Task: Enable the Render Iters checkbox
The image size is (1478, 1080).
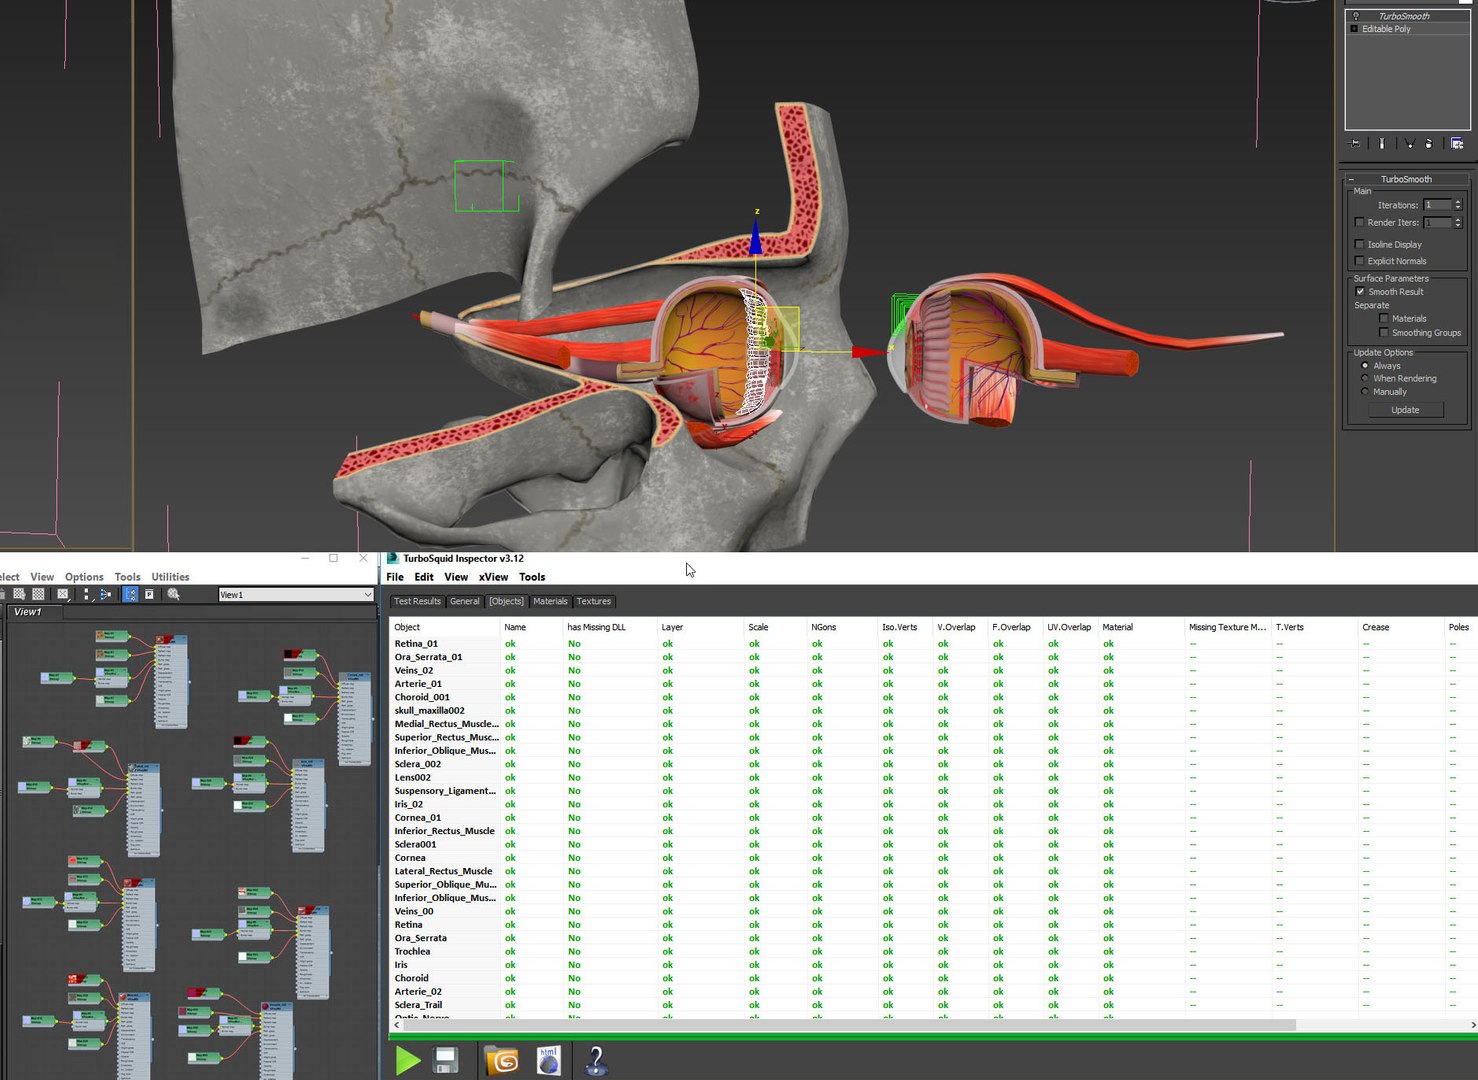Action: pos(1359,223)
